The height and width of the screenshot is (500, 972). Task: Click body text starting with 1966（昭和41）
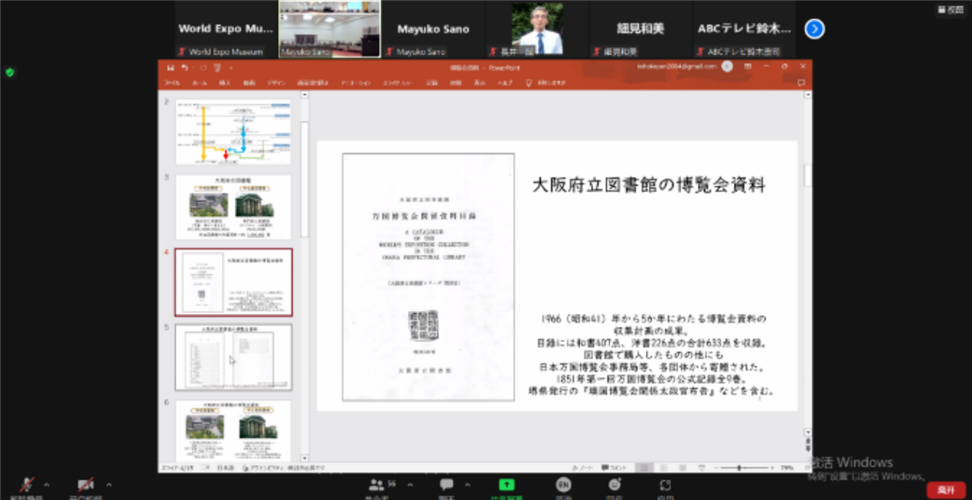point(652,355)
